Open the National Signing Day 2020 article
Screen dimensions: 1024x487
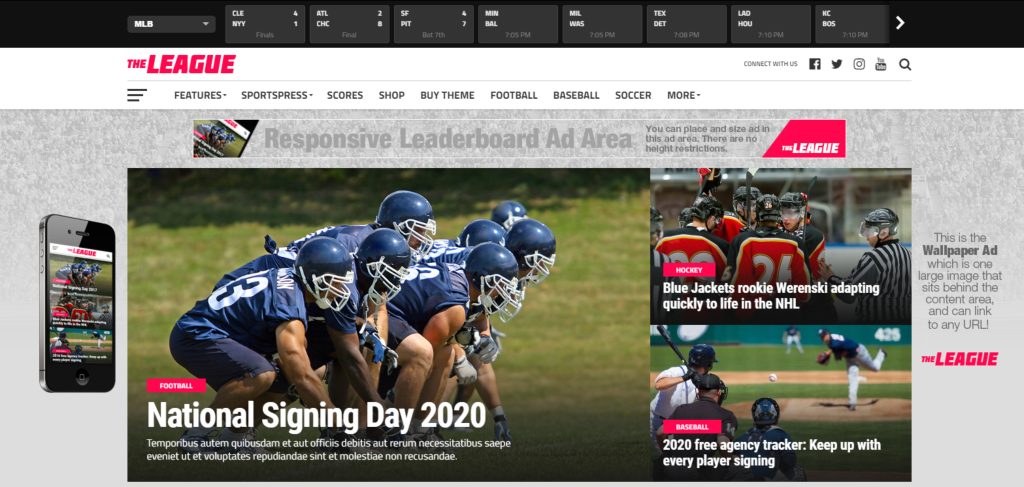[317, 415]
